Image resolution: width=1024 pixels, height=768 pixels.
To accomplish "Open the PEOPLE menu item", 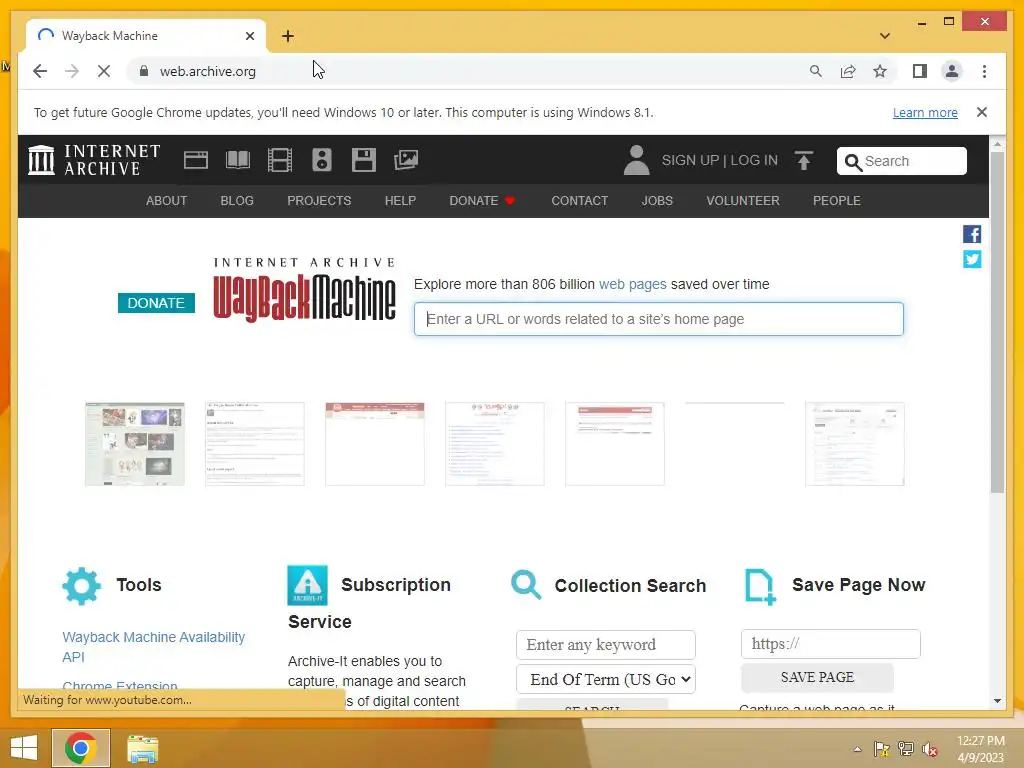I will [837, 200].
